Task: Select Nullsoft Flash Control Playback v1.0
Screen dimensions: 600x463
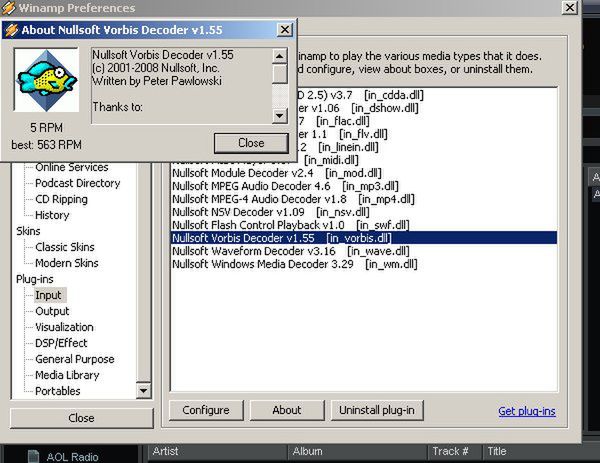Action: click(364, 225)
